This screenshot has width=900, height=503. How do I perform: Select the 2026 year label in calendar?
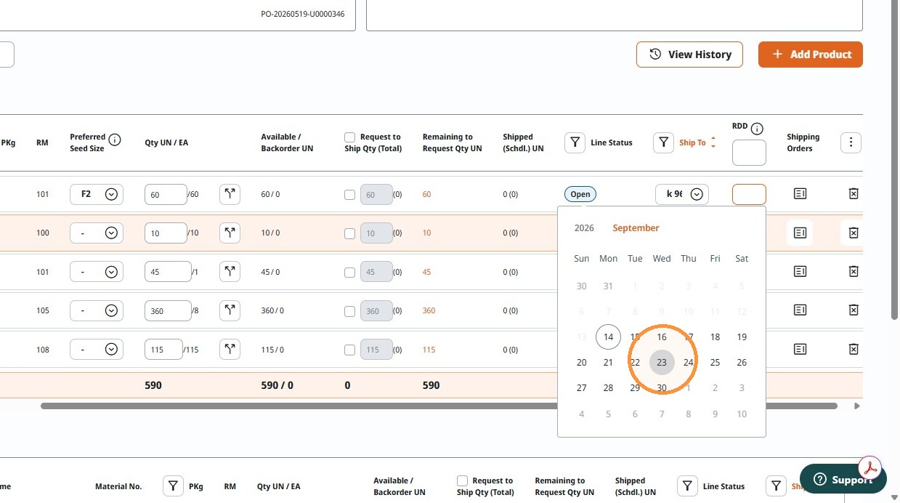(584, 228)
